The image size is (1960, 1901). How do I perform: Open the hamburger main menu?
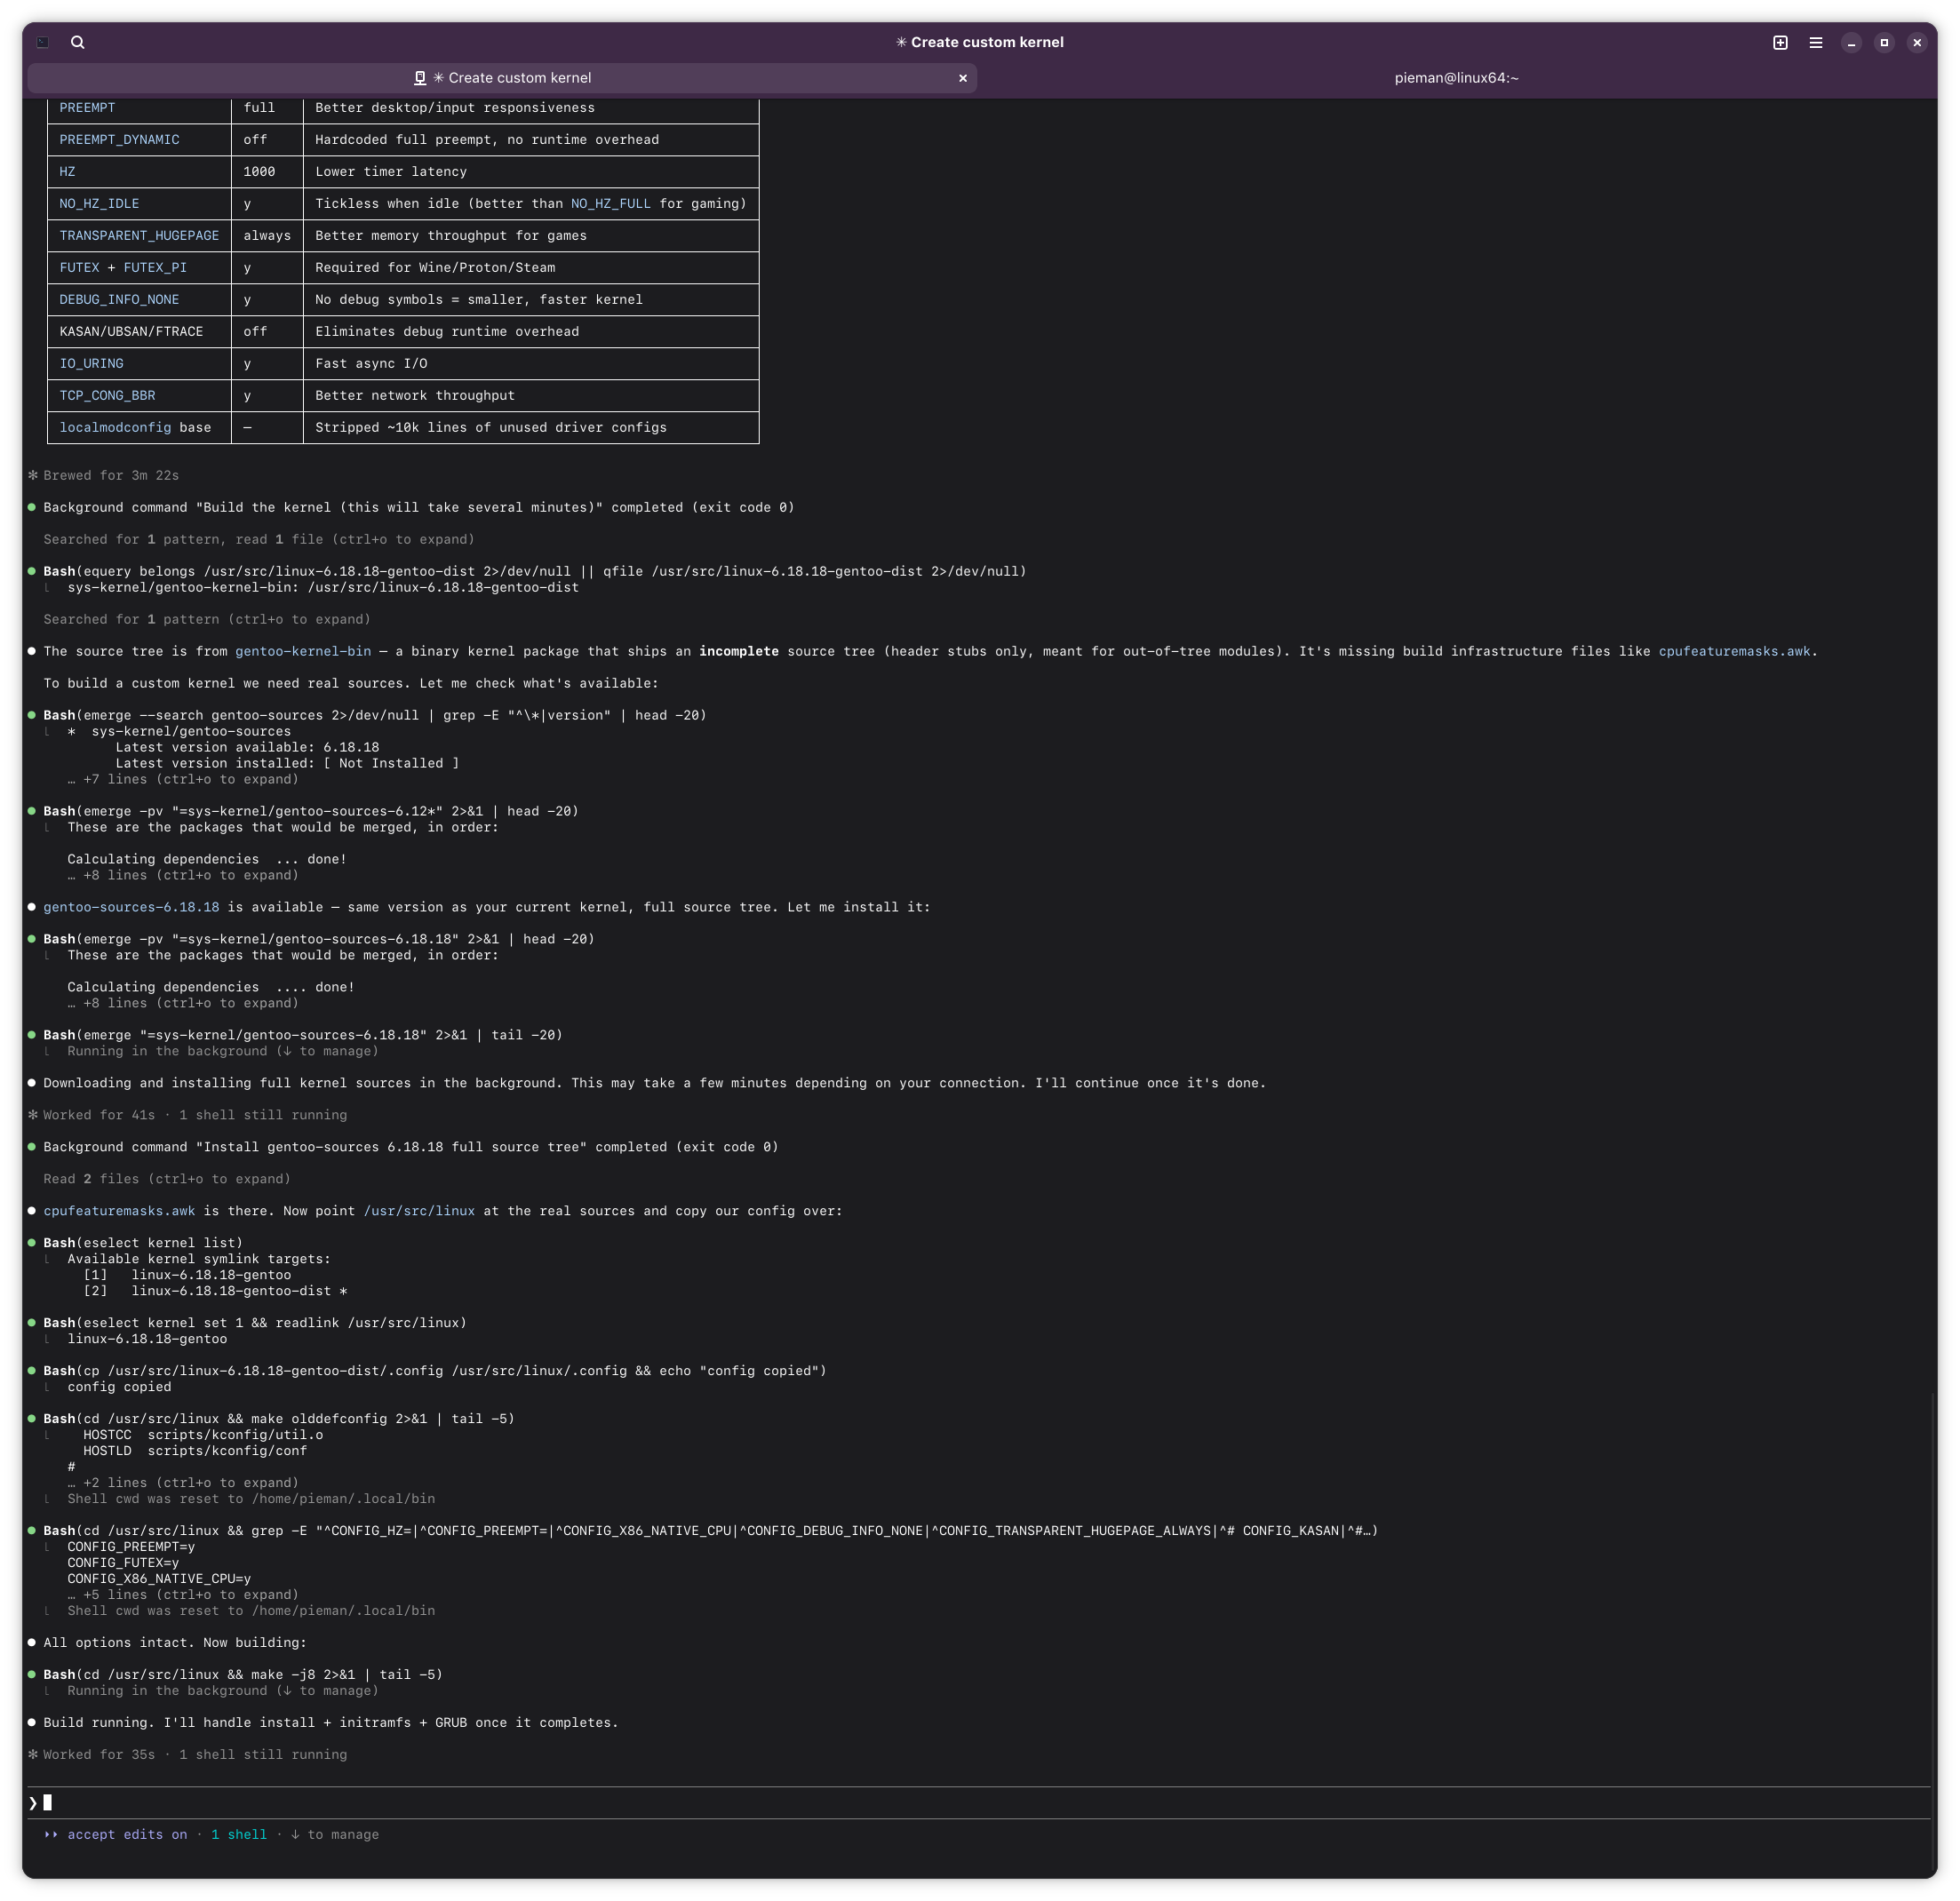[x=1816, y=42]
